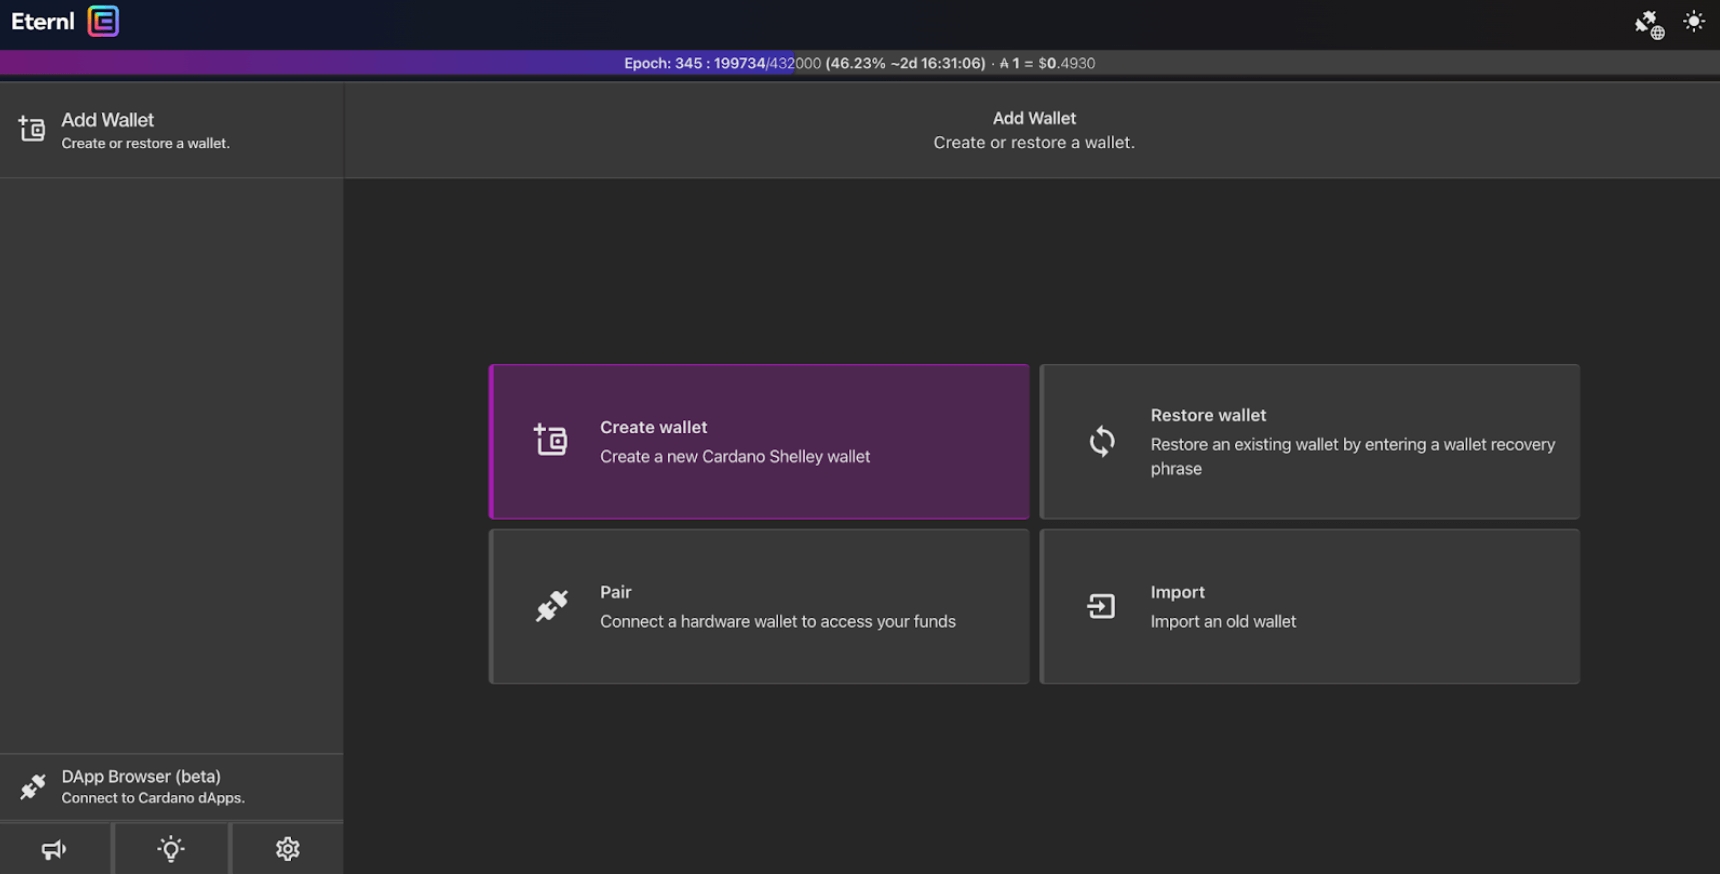Screen dimensions: 1720x874
Task: Open DApp Browser (beta)
Action: 152,786
